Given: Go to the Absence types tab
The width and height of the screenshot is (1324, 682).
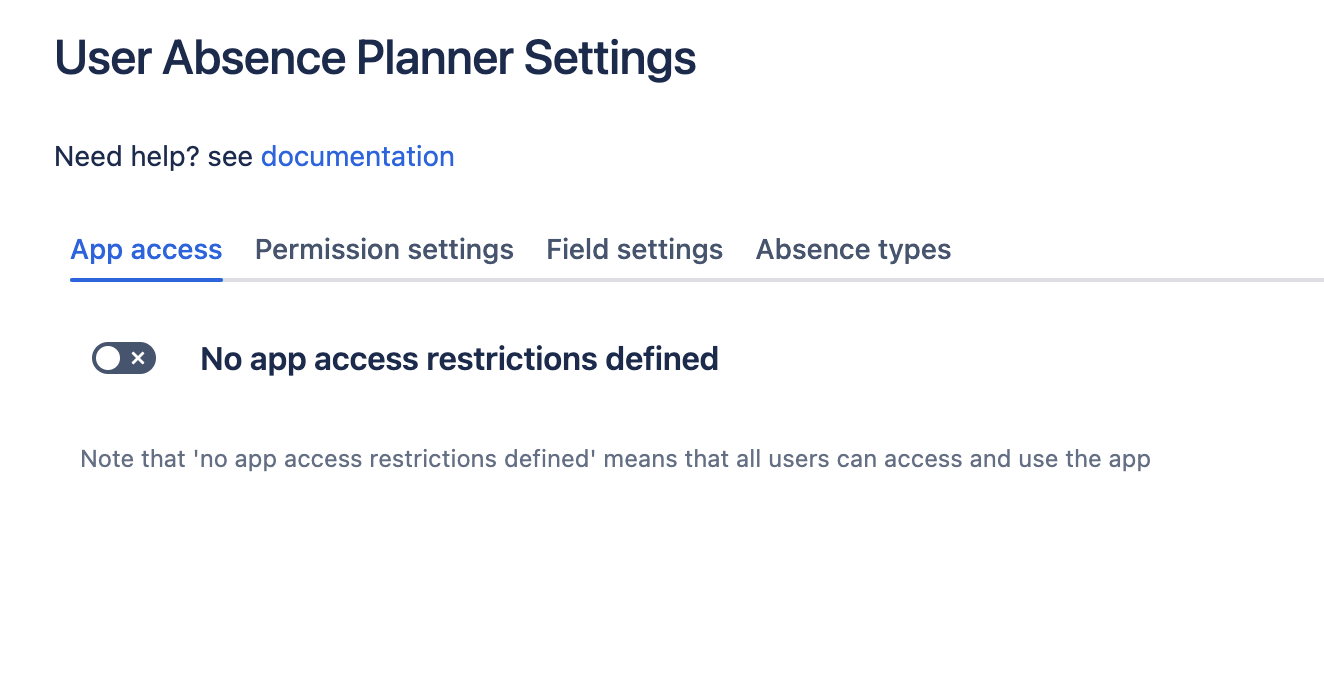Looking at the screenshot, I should coord(853,249).
